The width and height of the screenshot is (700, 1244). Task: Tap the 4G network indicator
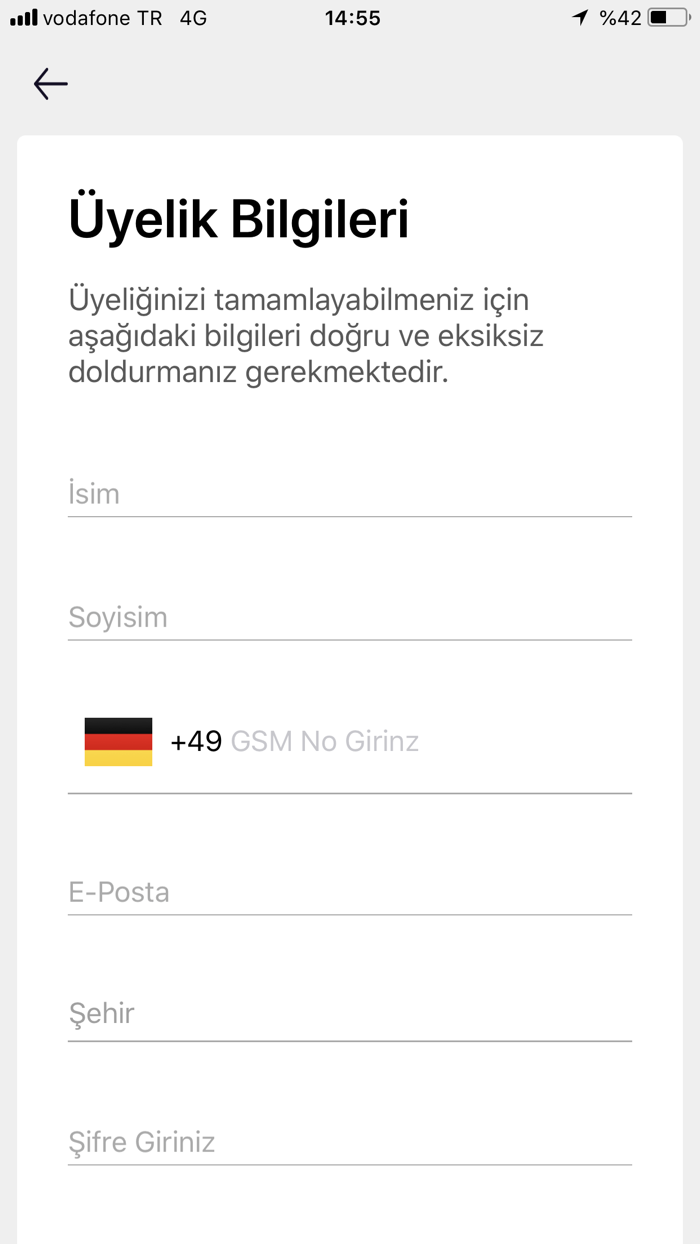[193, 18]
